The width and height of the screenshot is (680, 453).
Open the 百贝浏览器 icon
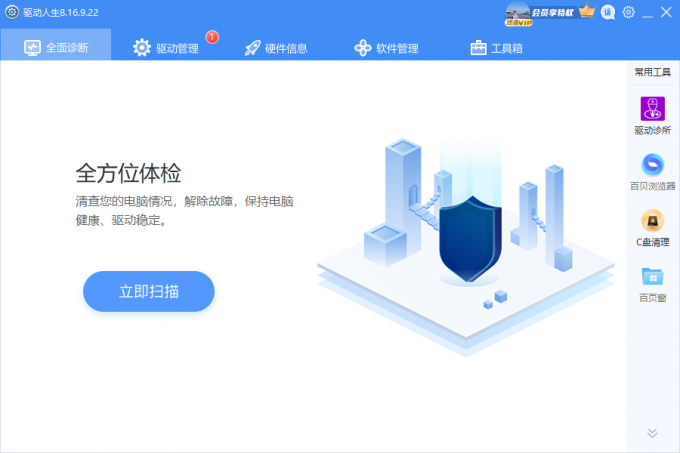click(652, 165)
